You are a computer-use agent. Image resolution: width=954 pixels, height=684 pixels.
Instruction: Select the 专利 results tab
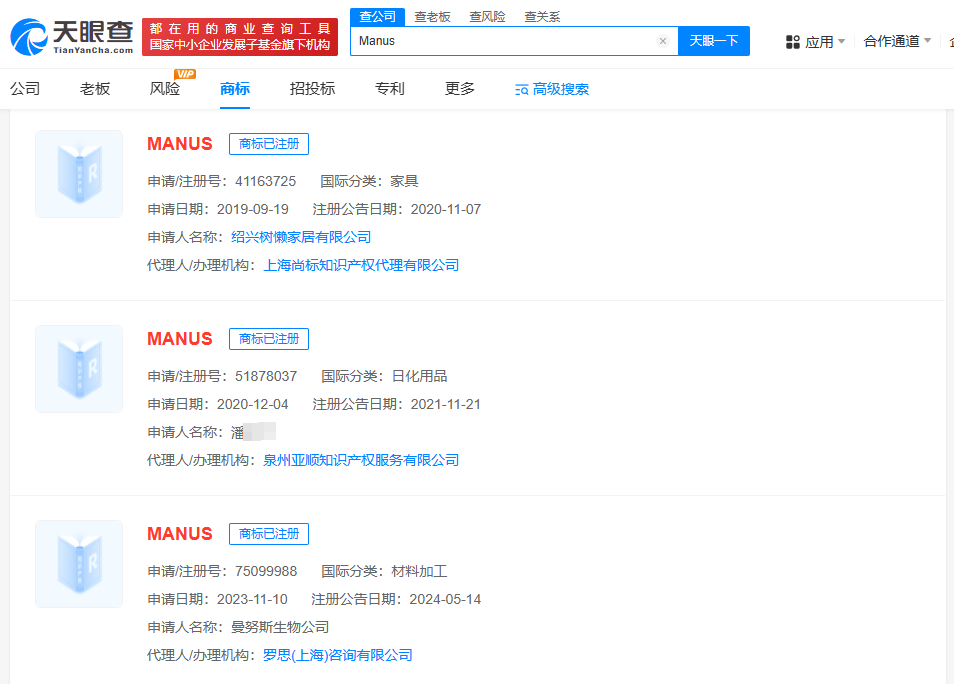[x=389, y=89]
